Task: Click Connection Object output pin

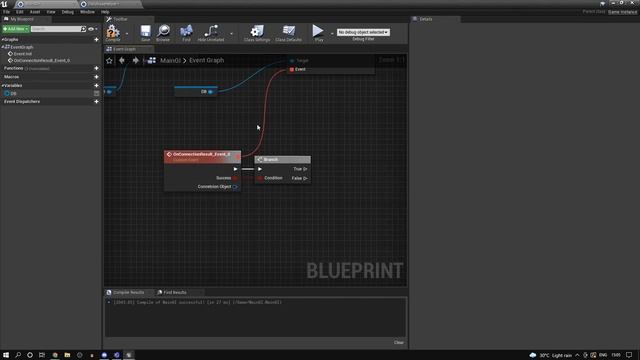Action: (235, 187)
